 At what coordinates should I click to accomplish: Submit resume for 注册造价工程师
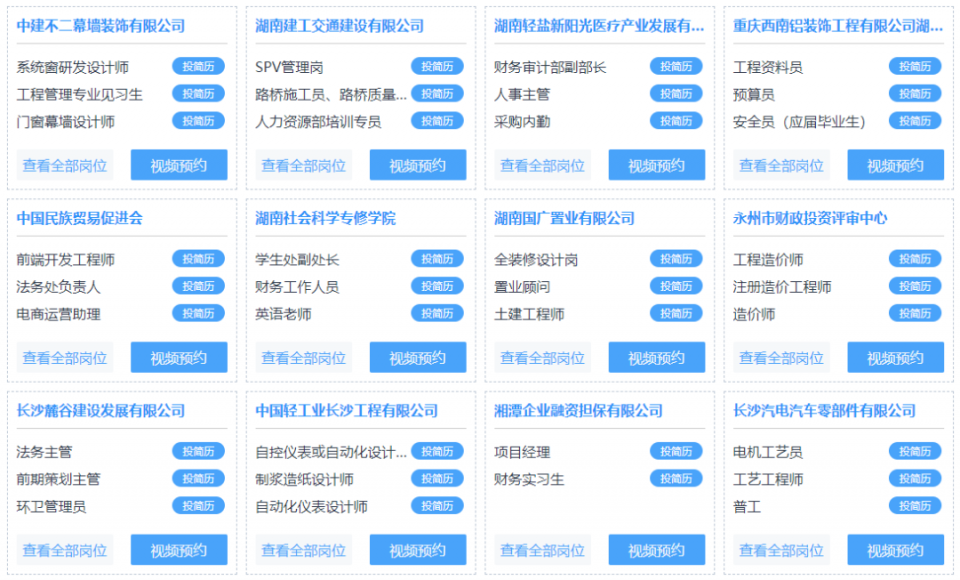(915, 286)
